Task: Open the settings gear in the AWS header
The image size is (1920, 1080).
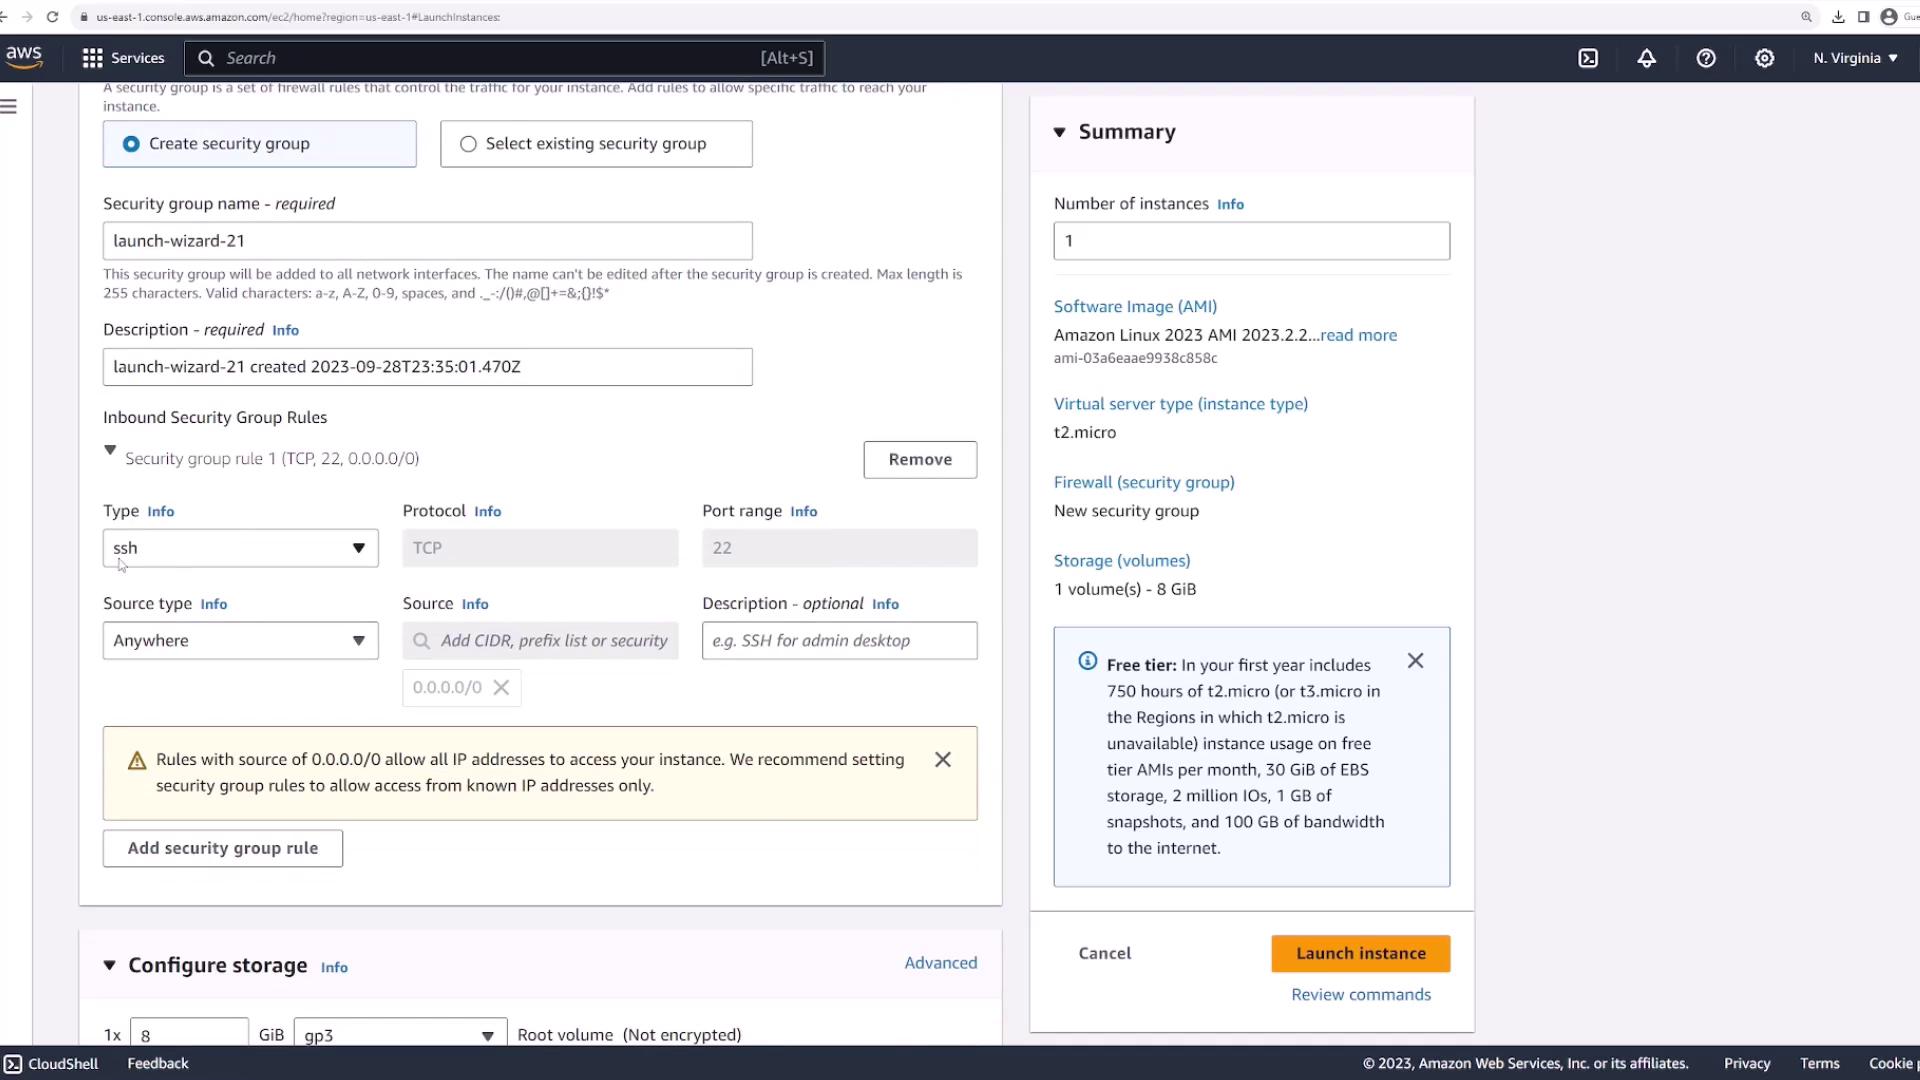Action: click(1765, 58)
